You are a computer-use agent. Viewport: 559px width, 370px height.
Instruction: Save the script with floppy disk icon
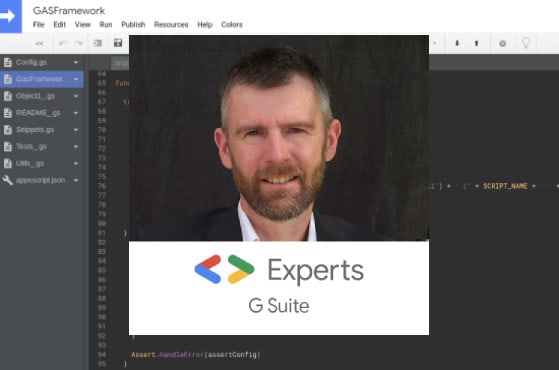click(118, 43)
